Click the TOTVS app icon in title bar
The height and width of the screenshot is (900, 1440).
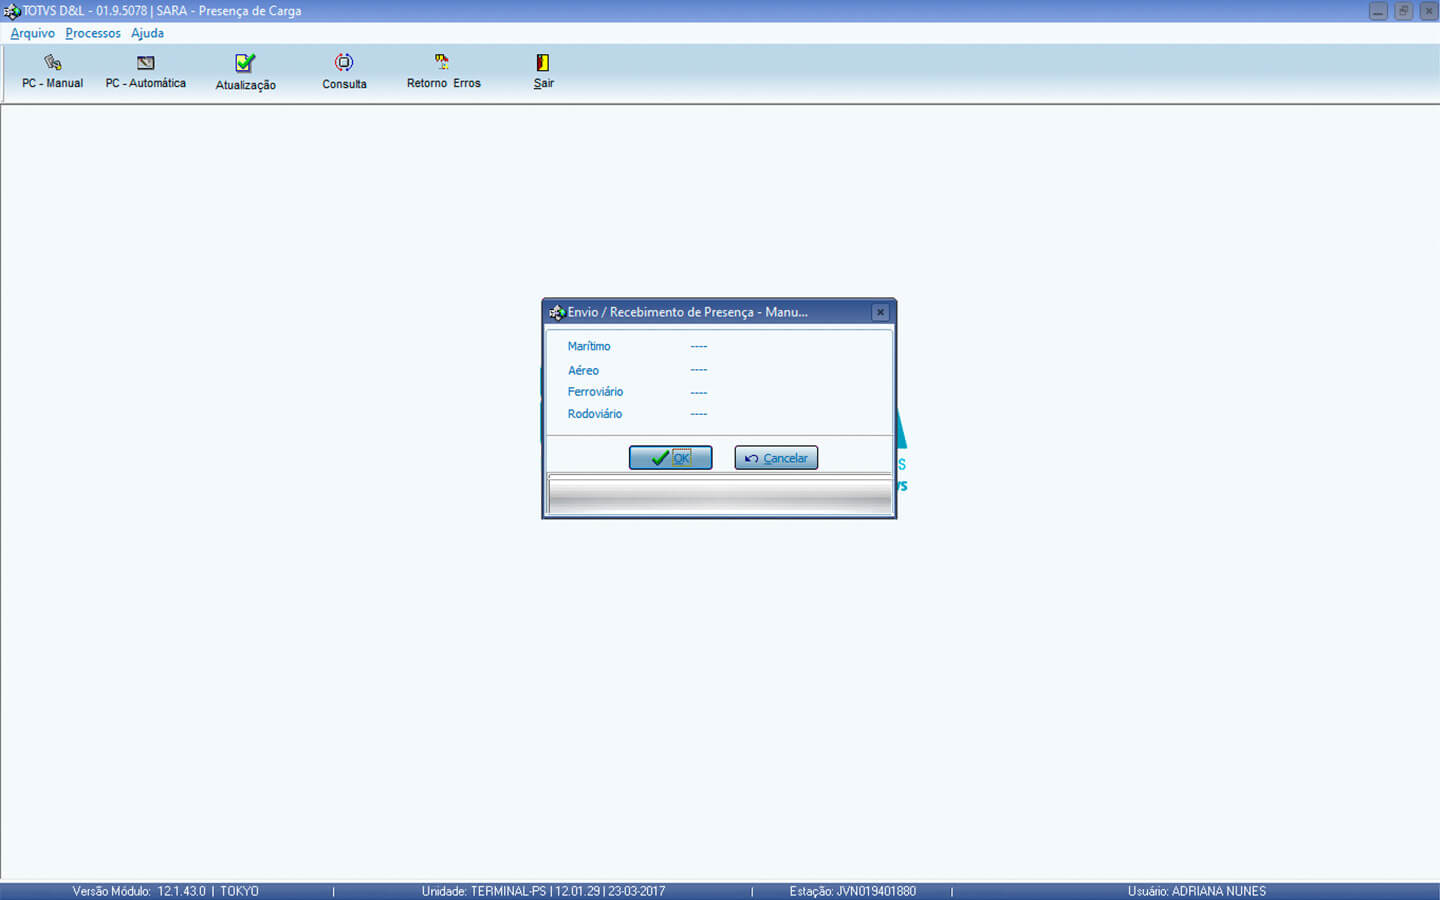tap(12, 11)
